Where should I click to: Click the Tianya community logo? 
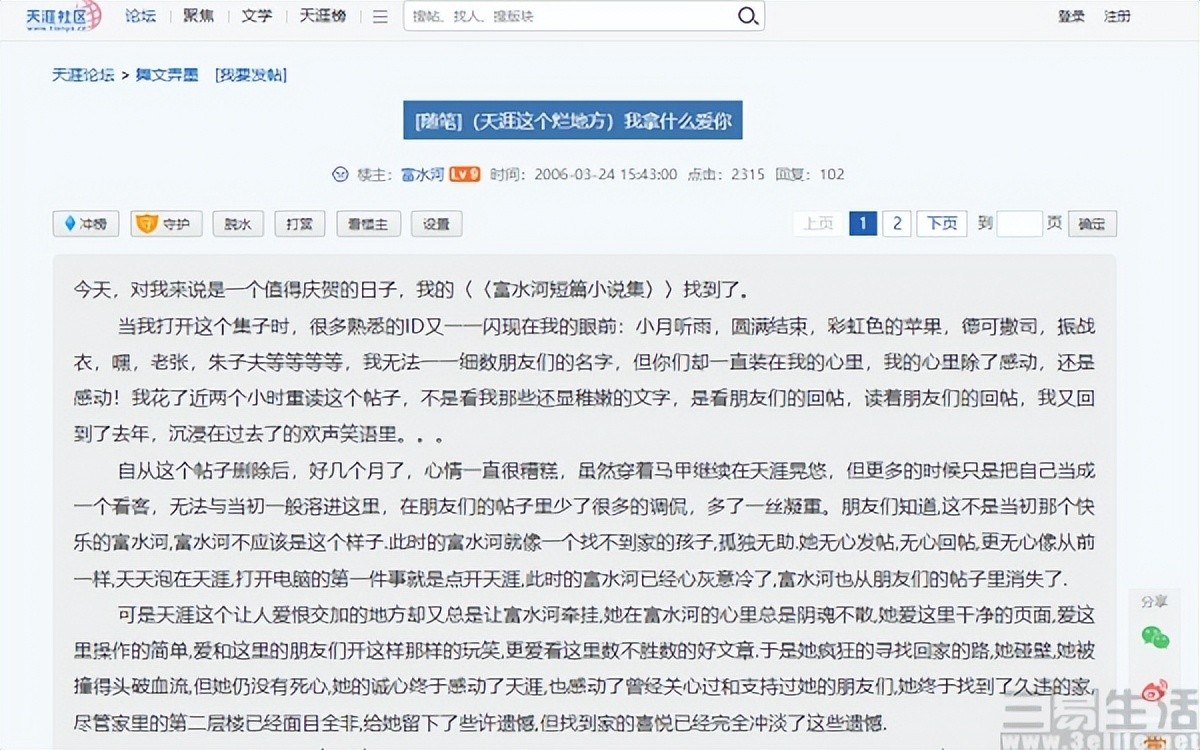pos(63,16)
